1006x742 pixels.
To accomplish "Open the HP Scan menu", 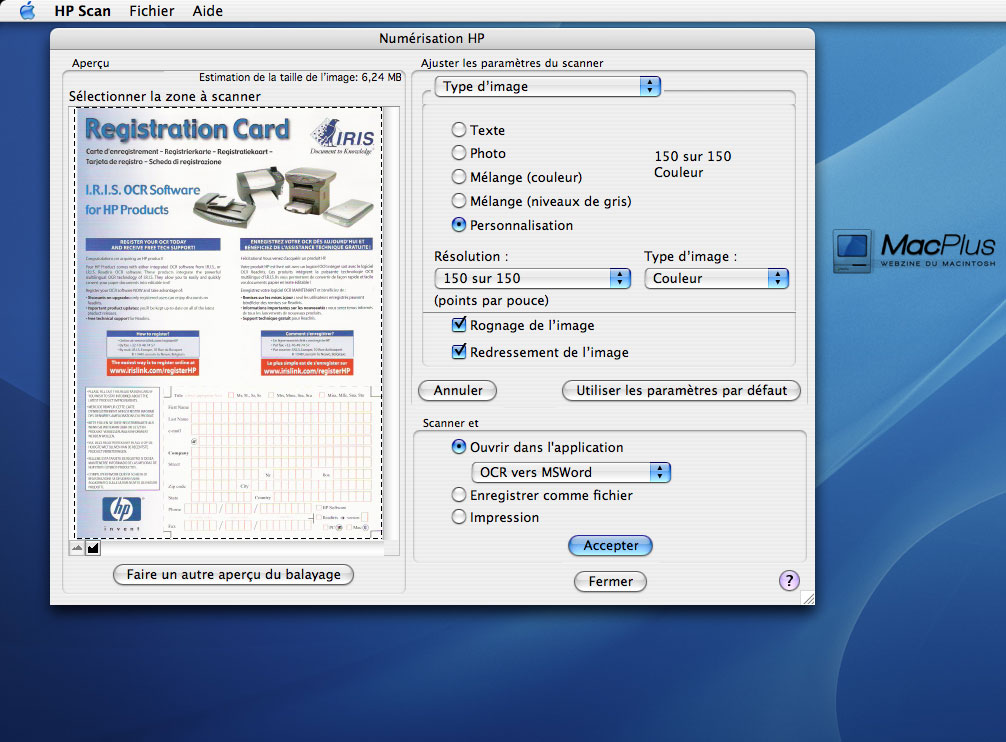I will (82, 11).
